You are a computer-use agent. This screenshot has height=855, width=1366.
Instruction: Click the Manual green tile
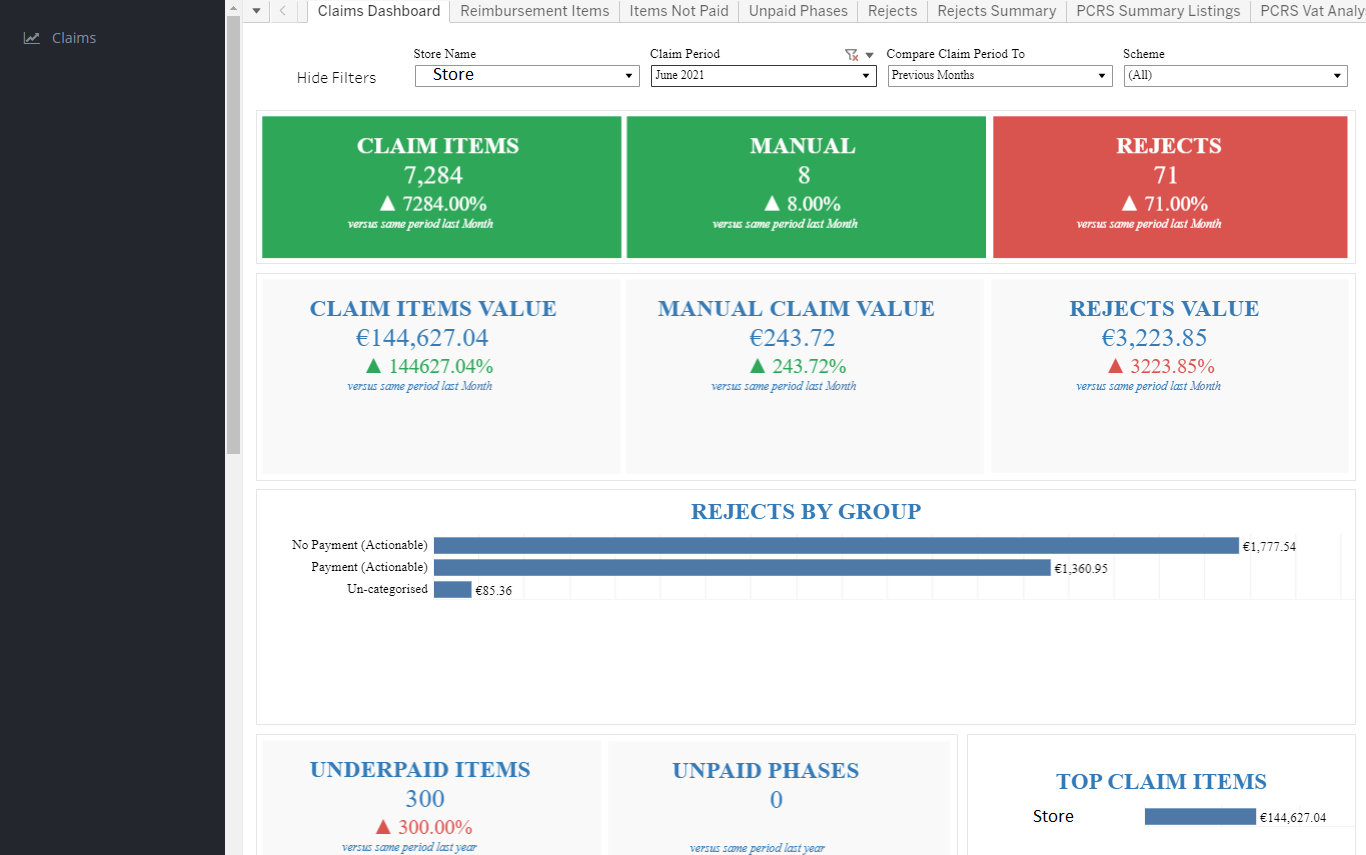[x=804, y=187]
